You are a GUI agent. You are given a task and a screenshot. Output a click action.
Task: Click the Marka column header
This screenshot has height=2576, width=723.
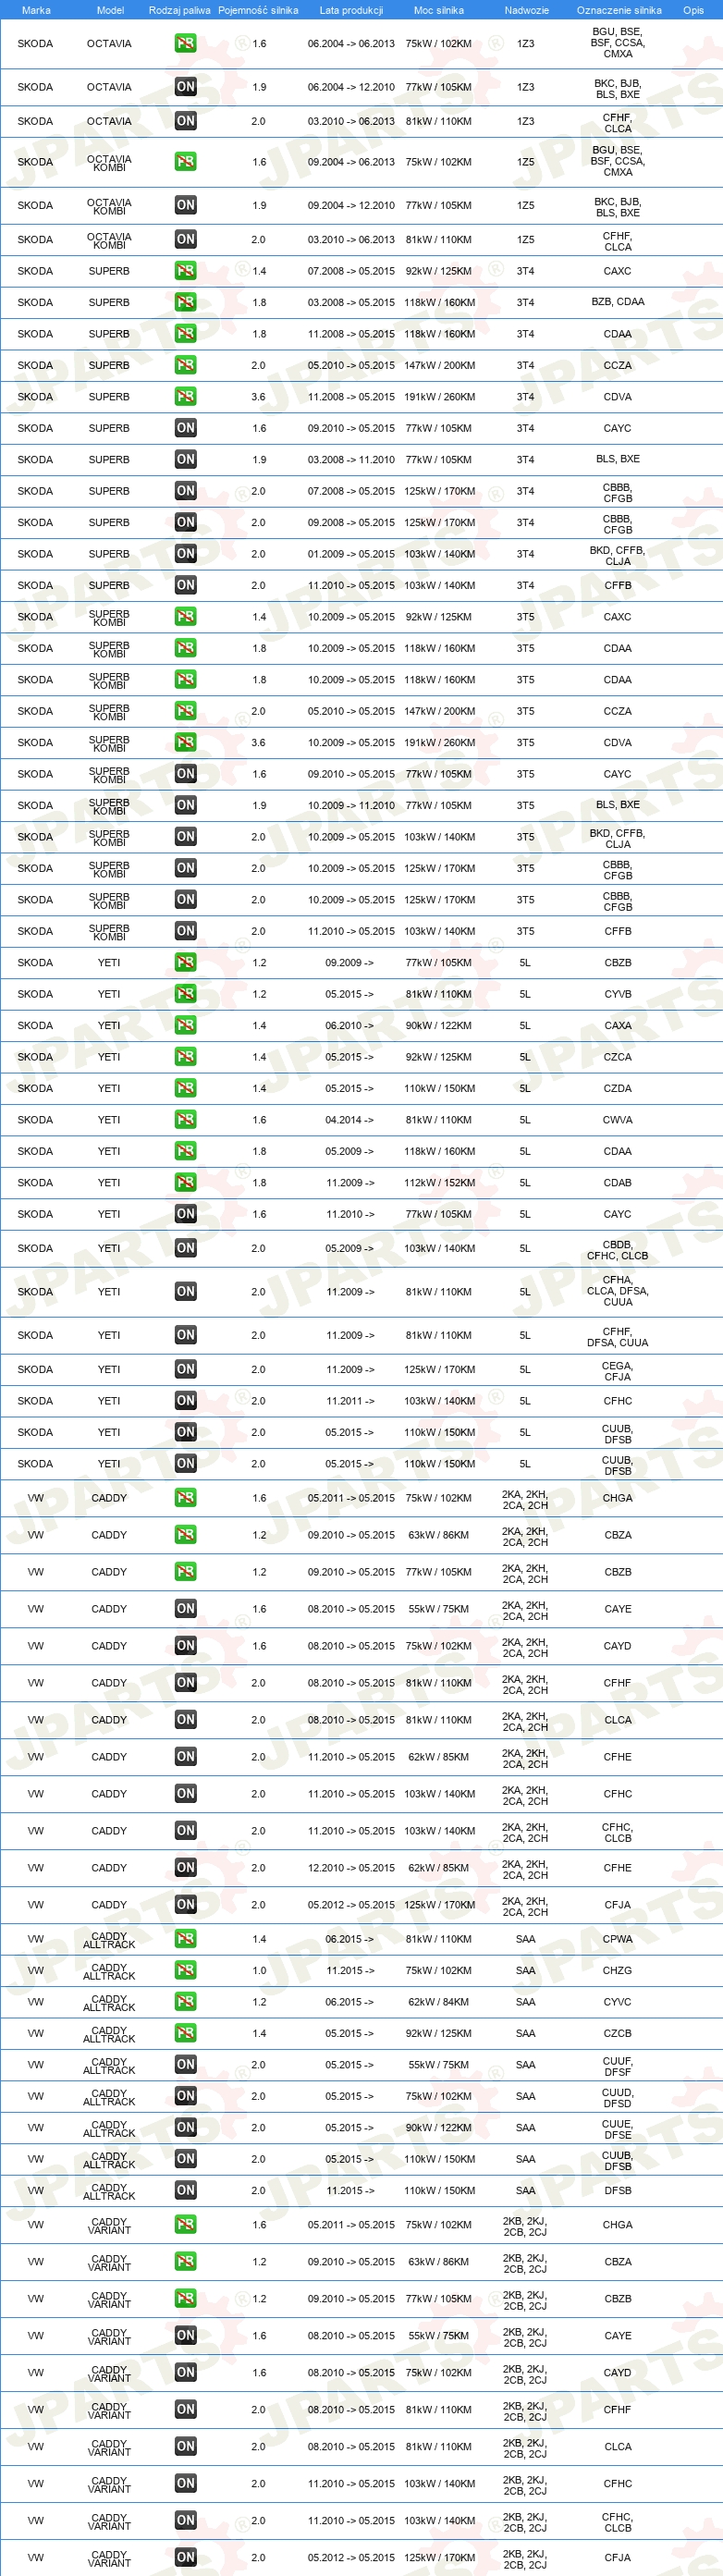pos(36,10)
